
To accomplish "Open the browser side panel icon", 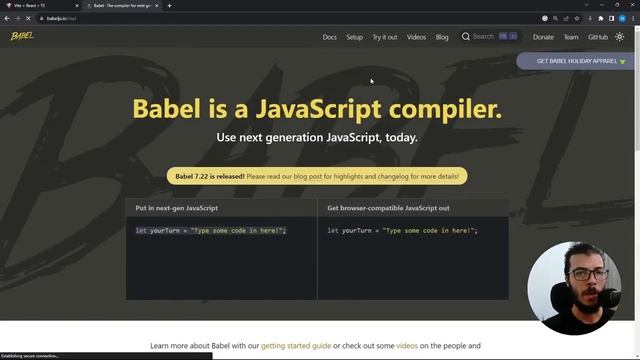I will point(611,18).
